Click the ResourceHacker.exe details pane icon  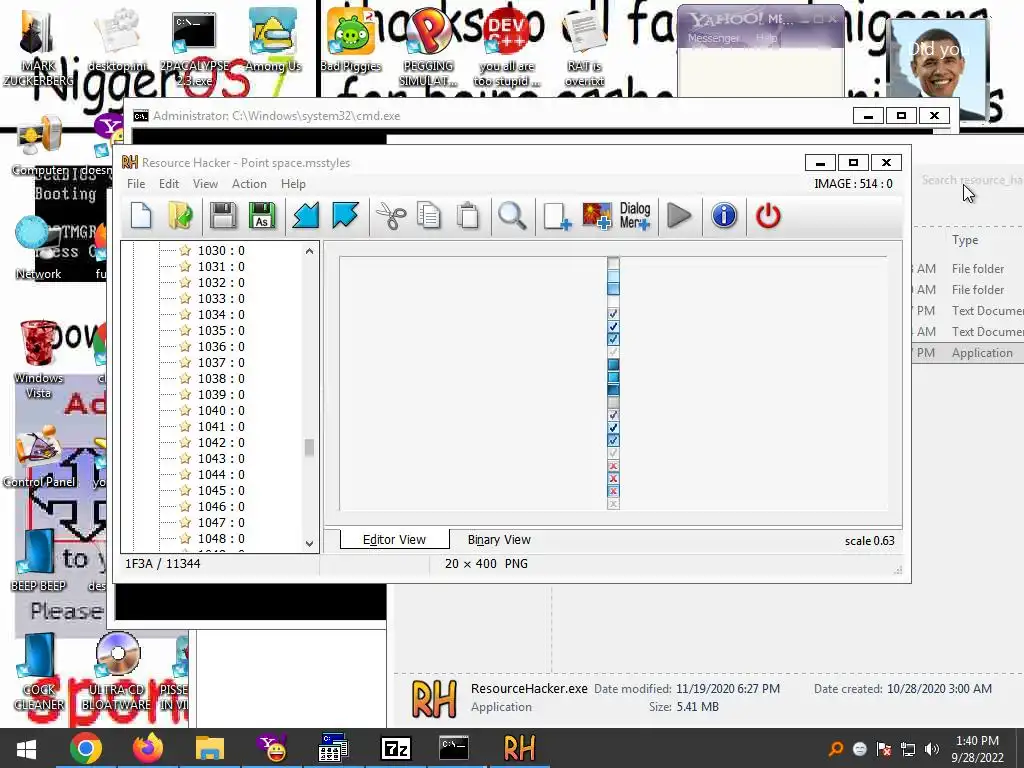pyautogui.click(x=434, y=699)
